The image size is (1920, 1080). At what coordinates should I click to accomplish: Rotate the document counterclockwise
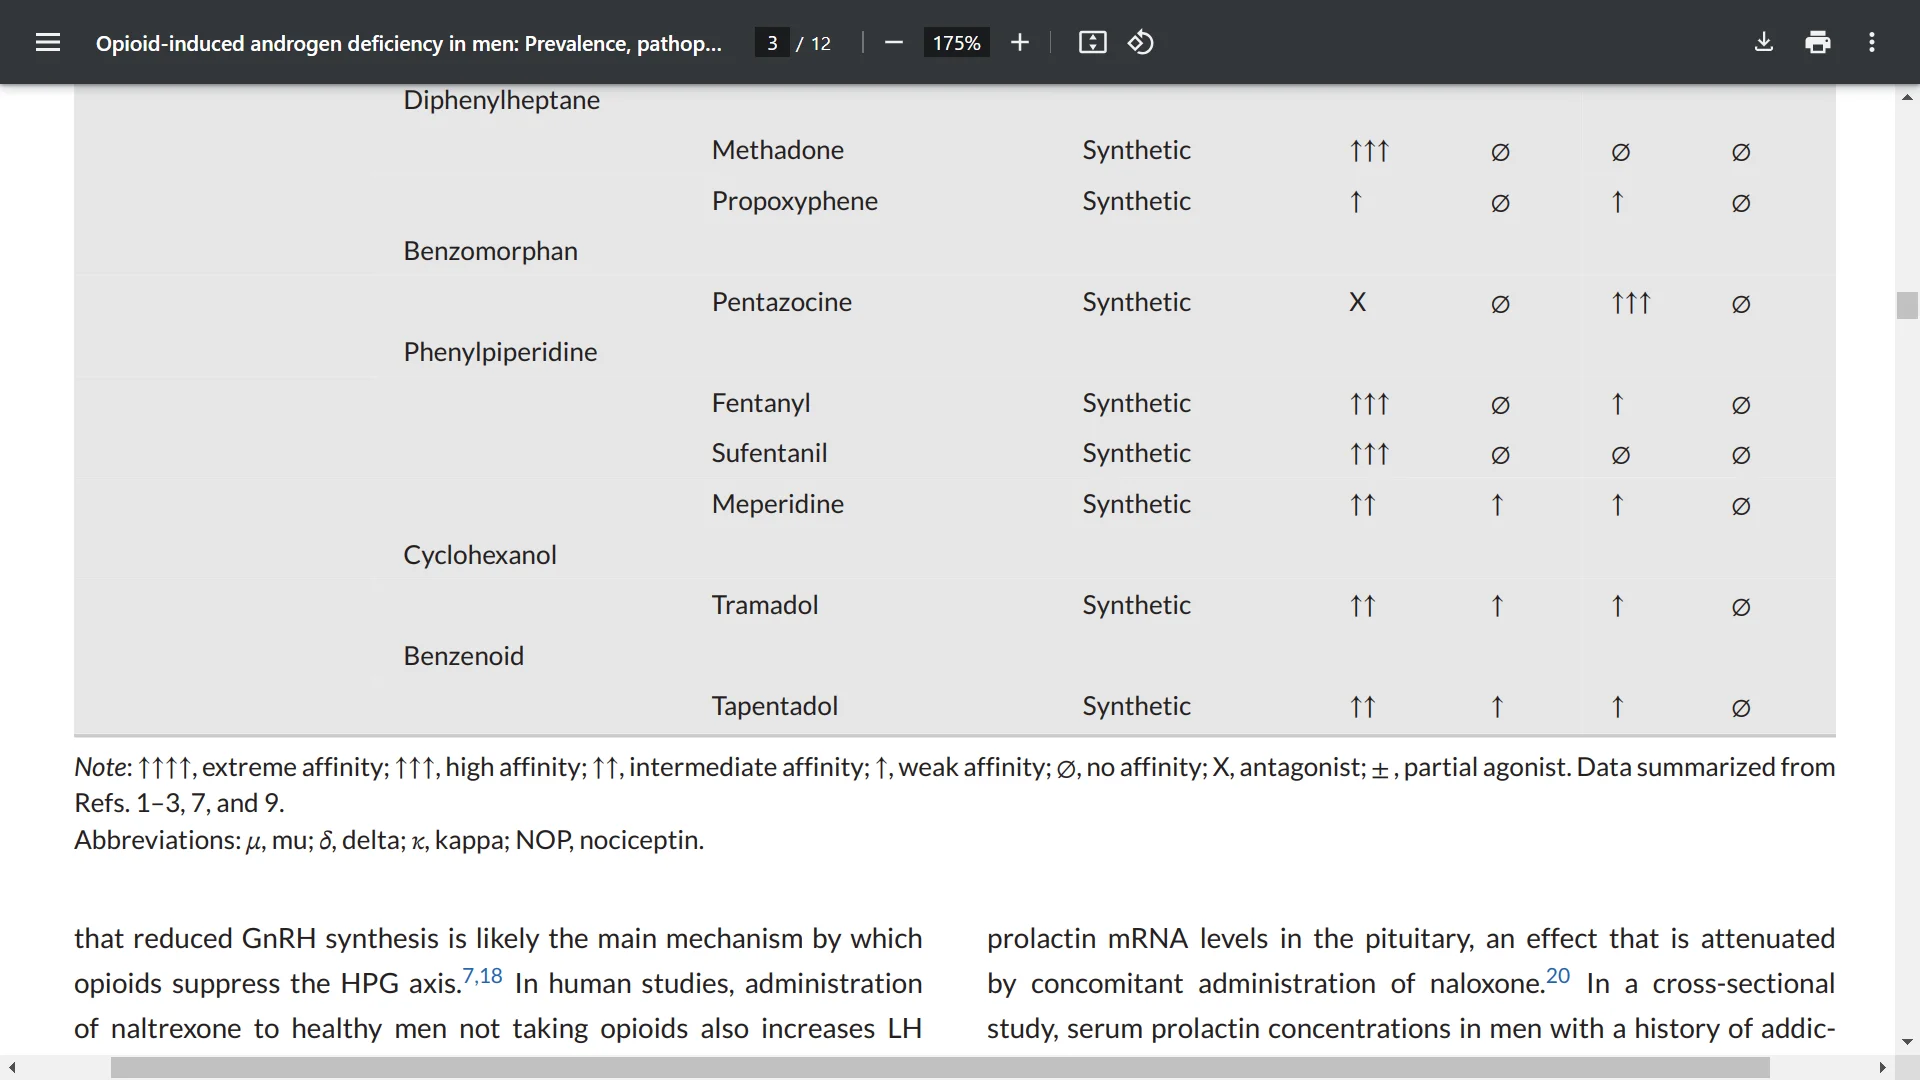pyautogui.click(x=1141, y=42)
